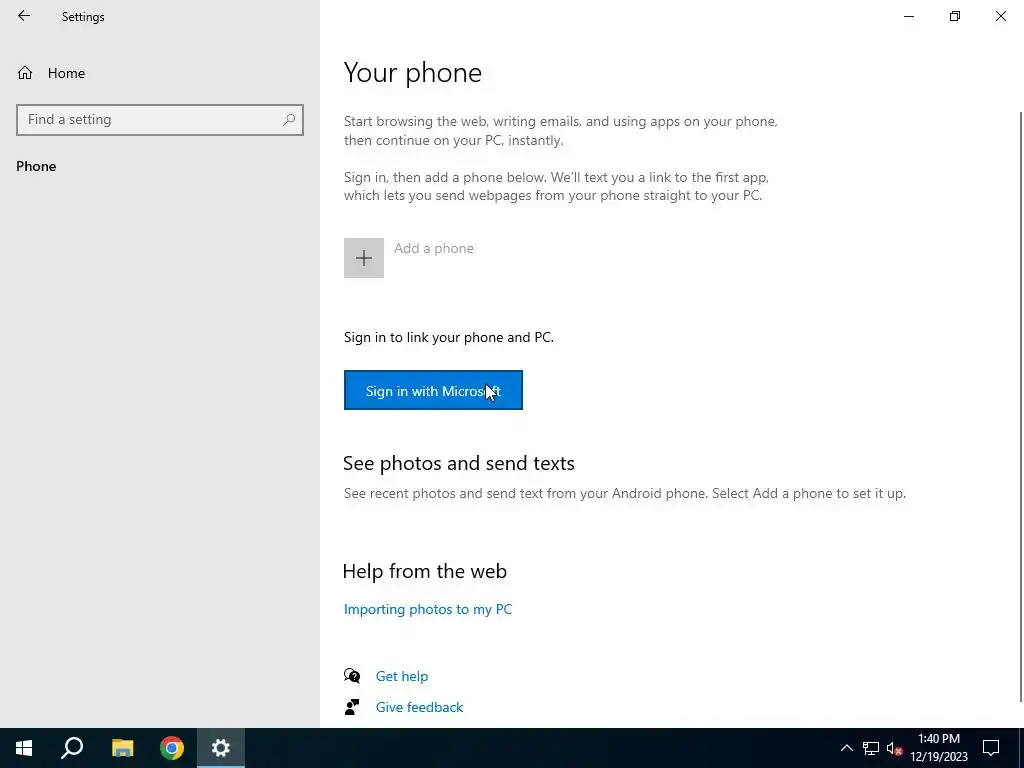
Task: Minimize the Settings window
Action: point(909,16)
